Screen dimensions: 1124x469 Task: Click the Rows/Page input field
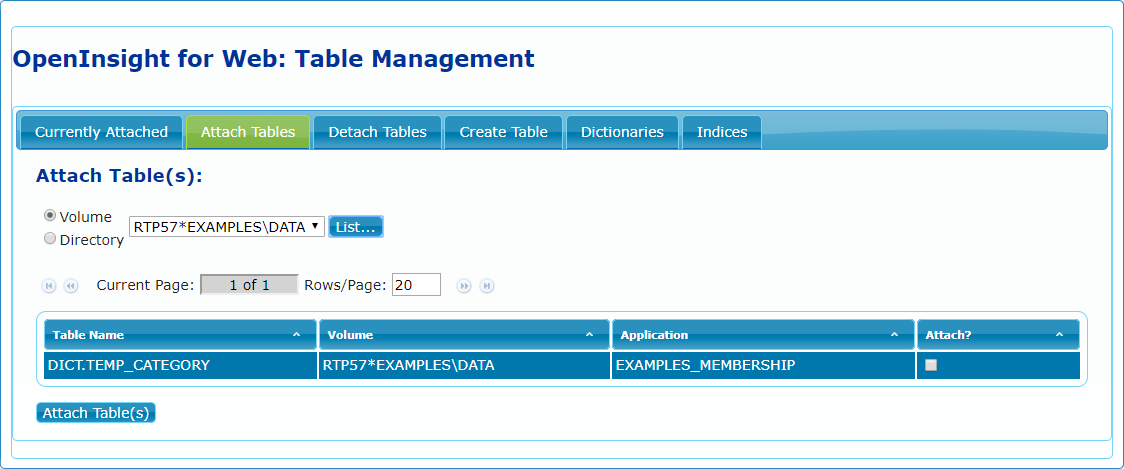pos(416,285)
